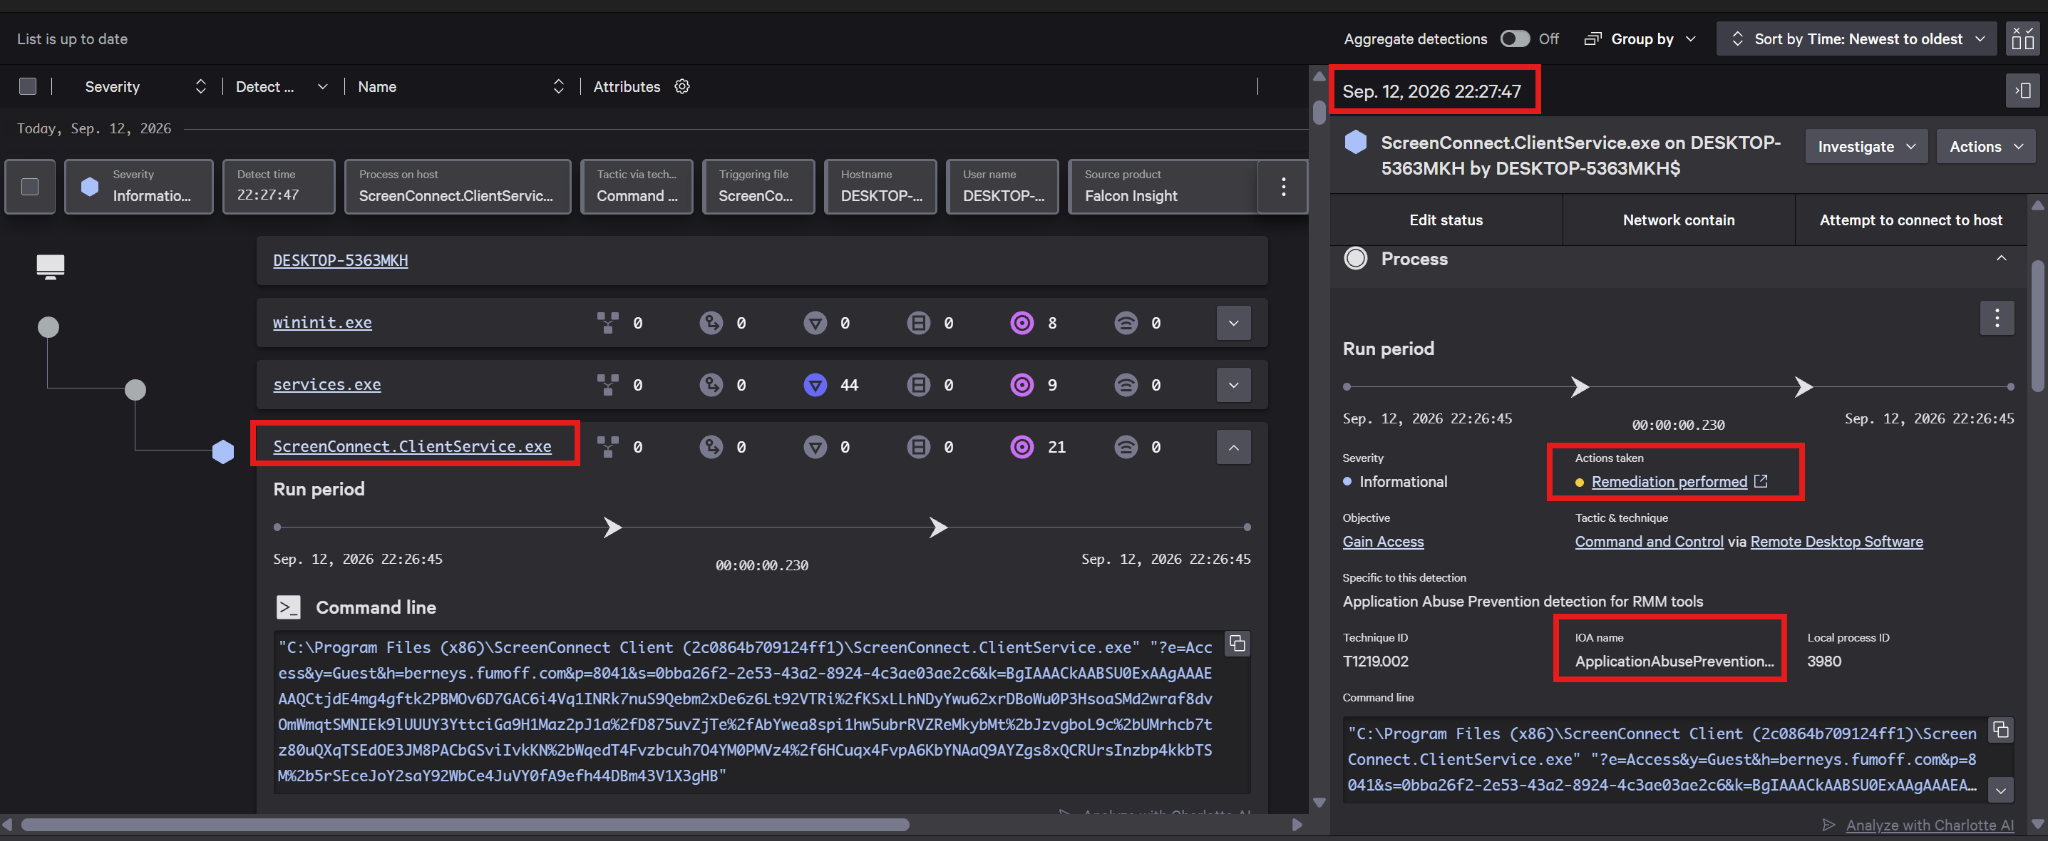Click Edit status tab

tap(1446, 220)
